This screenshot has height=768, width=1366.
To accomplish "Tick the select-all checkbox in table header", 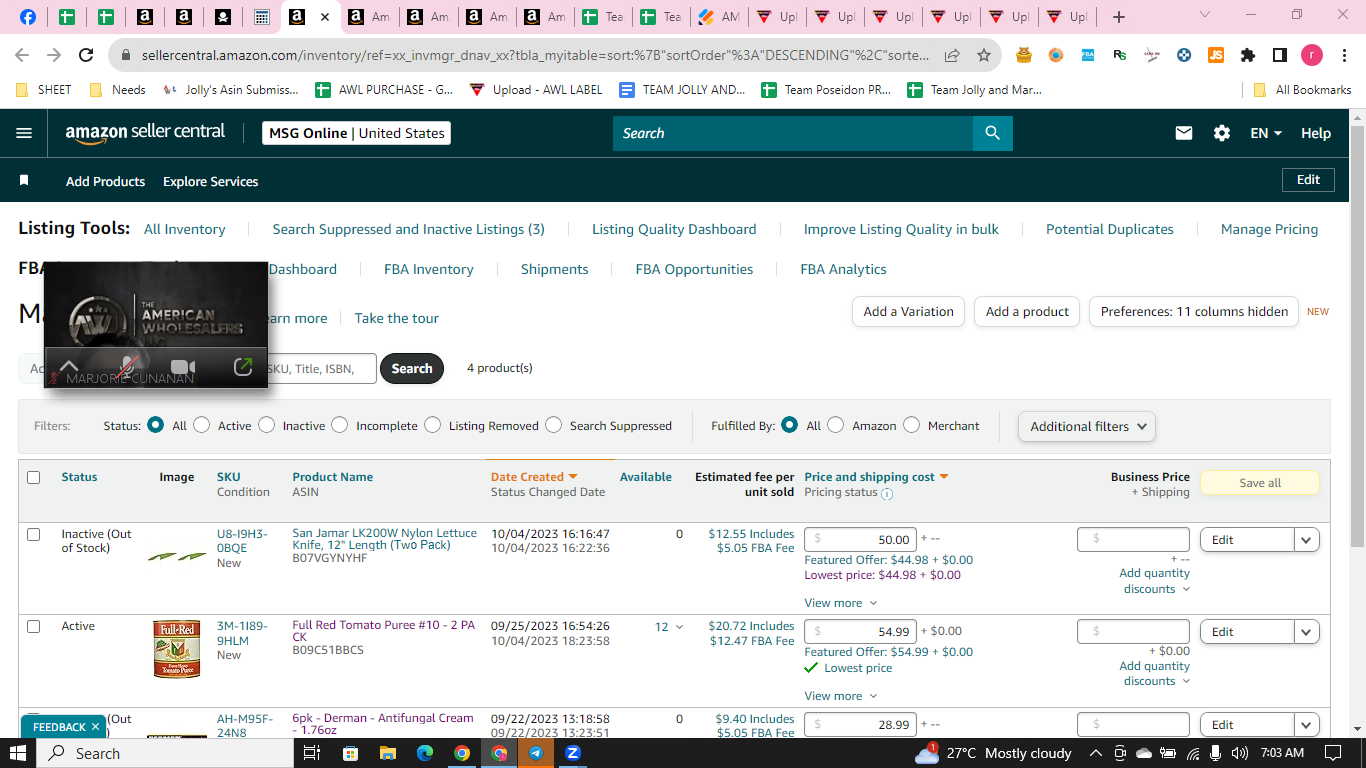I will click(33, 477).
